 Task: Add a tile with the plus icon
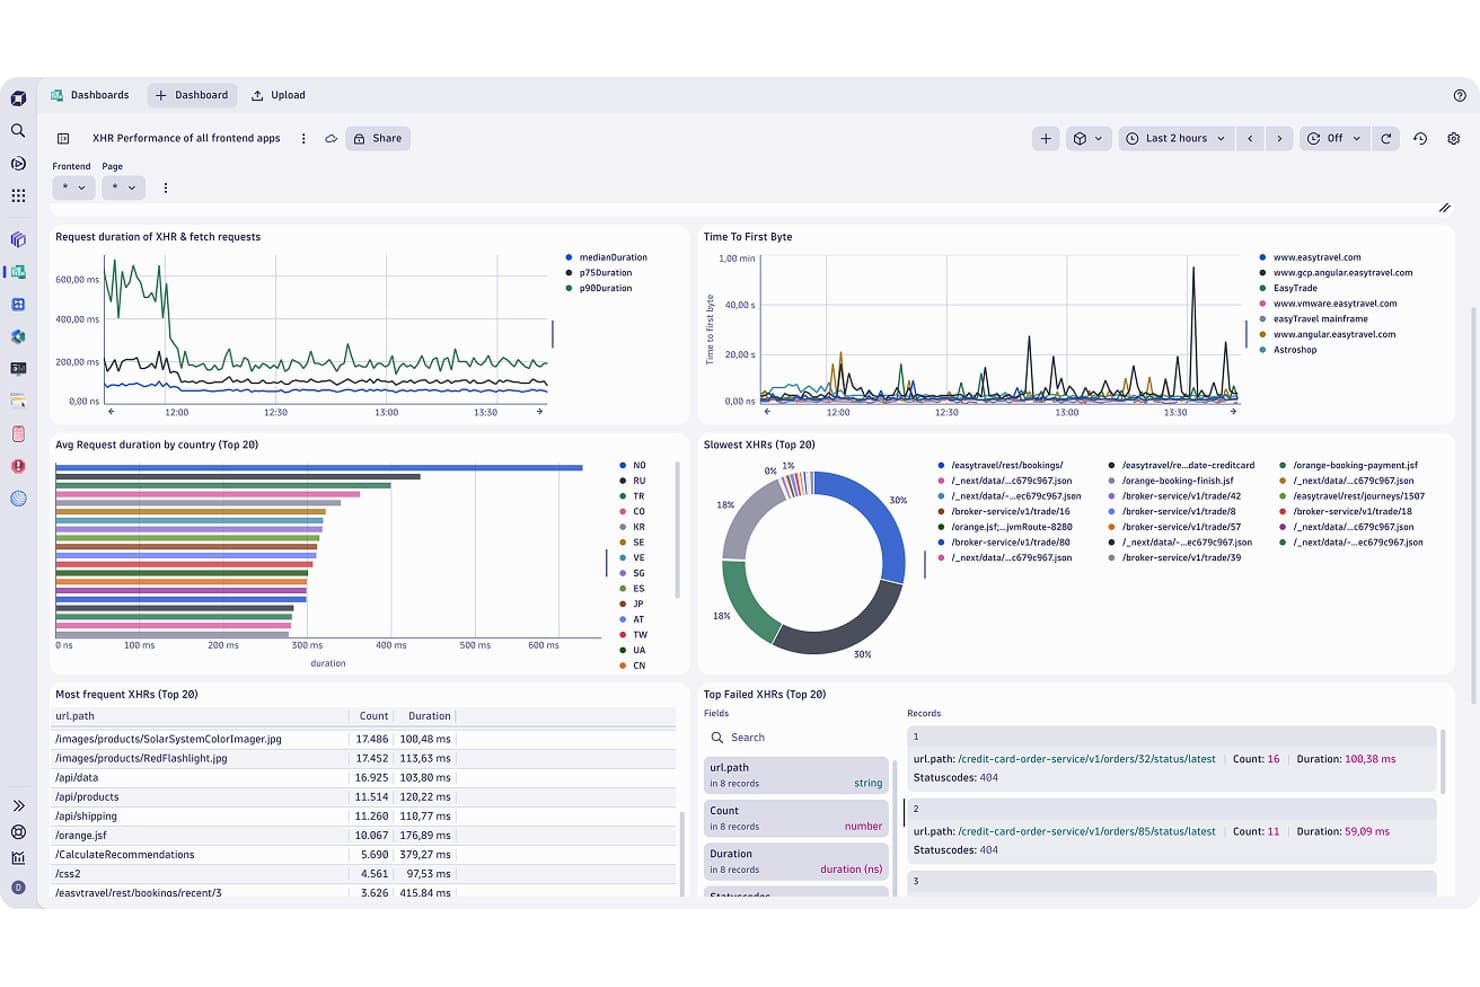pyautogui.click(x=1045, y=138)
